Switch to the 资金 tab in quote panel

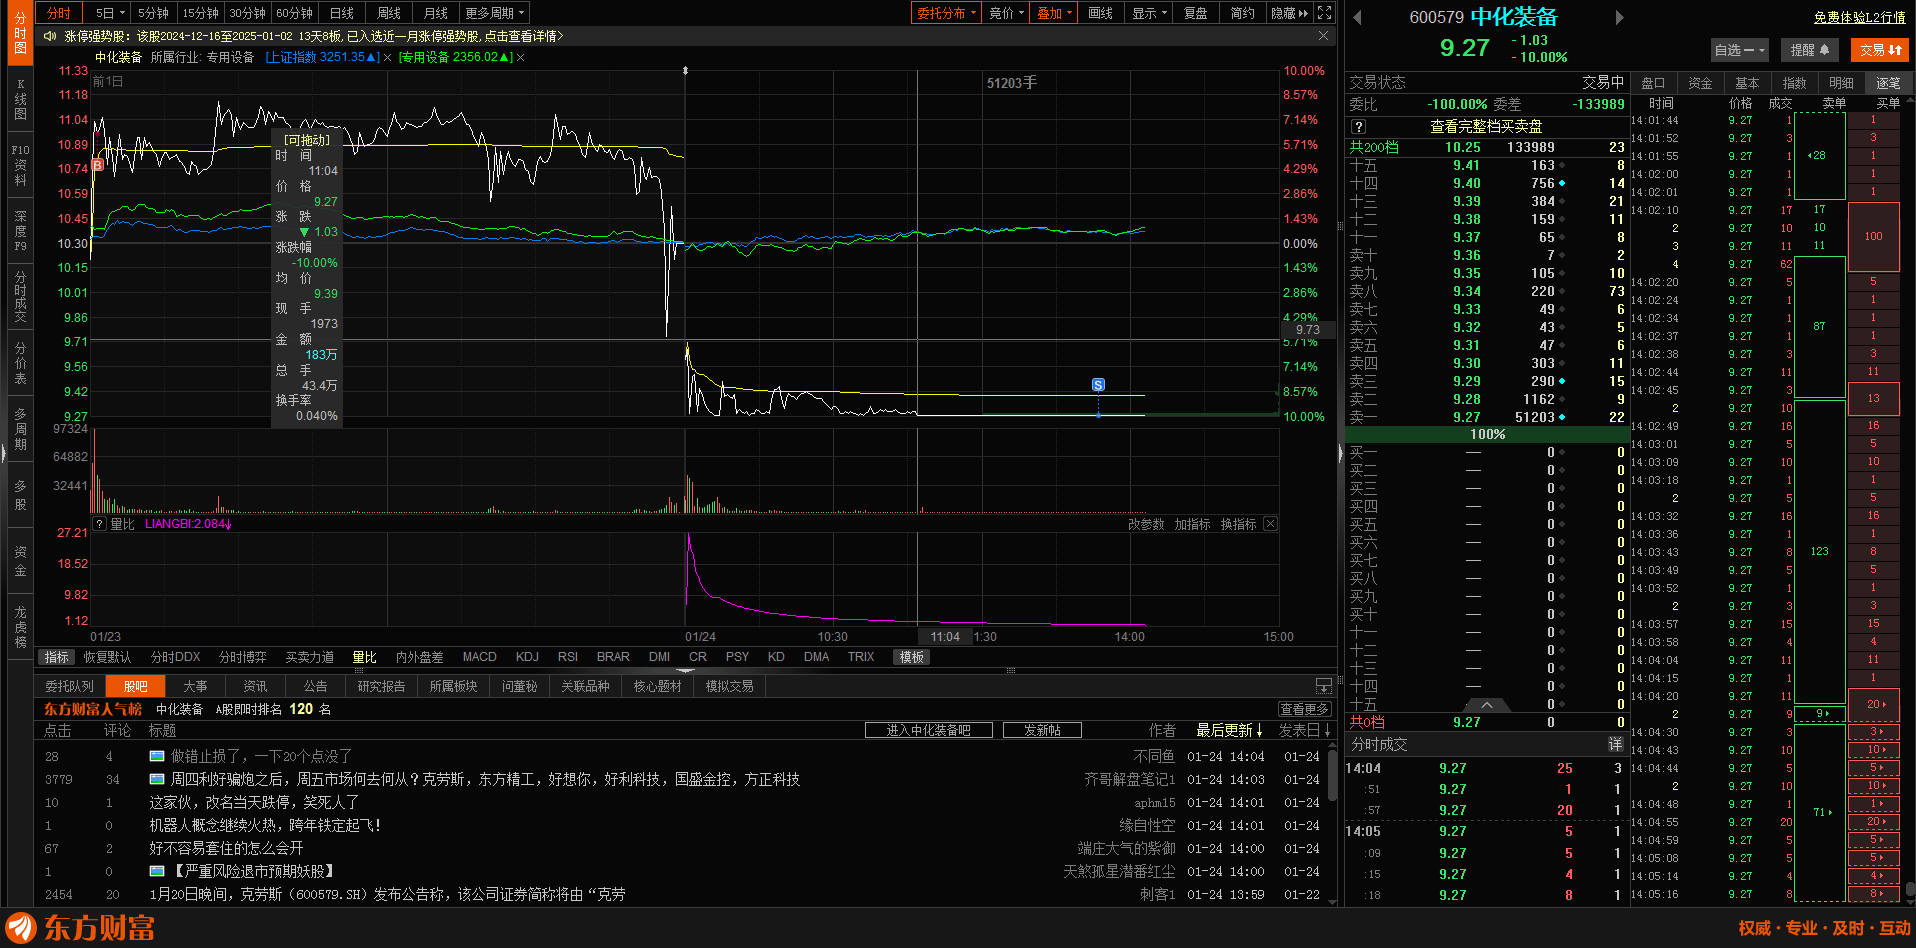1700,83
